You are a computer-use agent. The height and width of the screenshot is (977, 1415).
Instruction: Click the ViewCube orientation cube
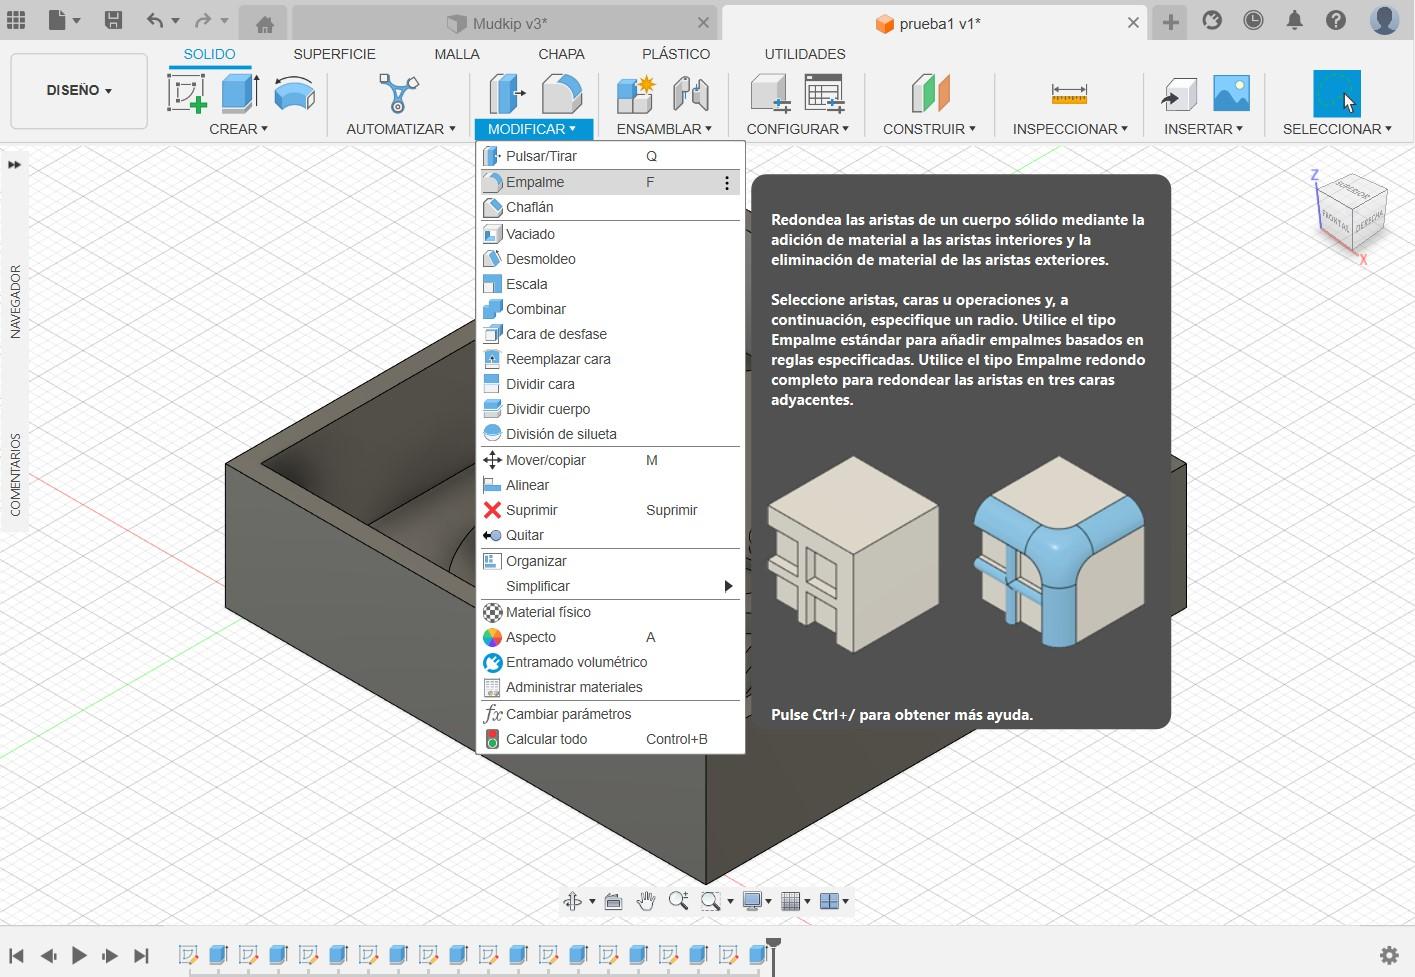(1351, 215)
